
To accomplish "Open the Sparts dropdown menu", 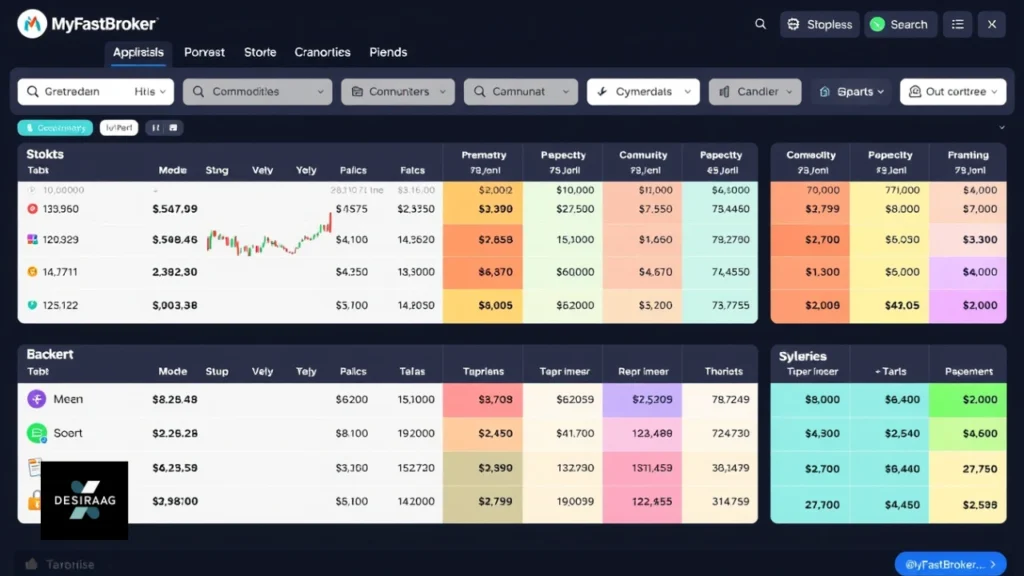I will tap(850, 91).
